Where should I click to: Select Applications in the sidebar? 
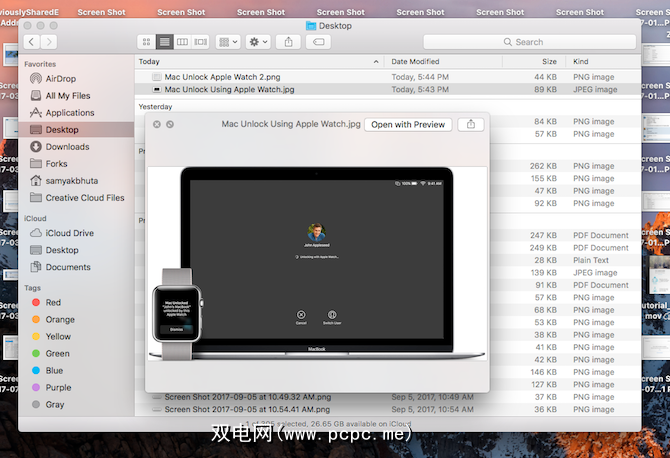tap(69, 113)
